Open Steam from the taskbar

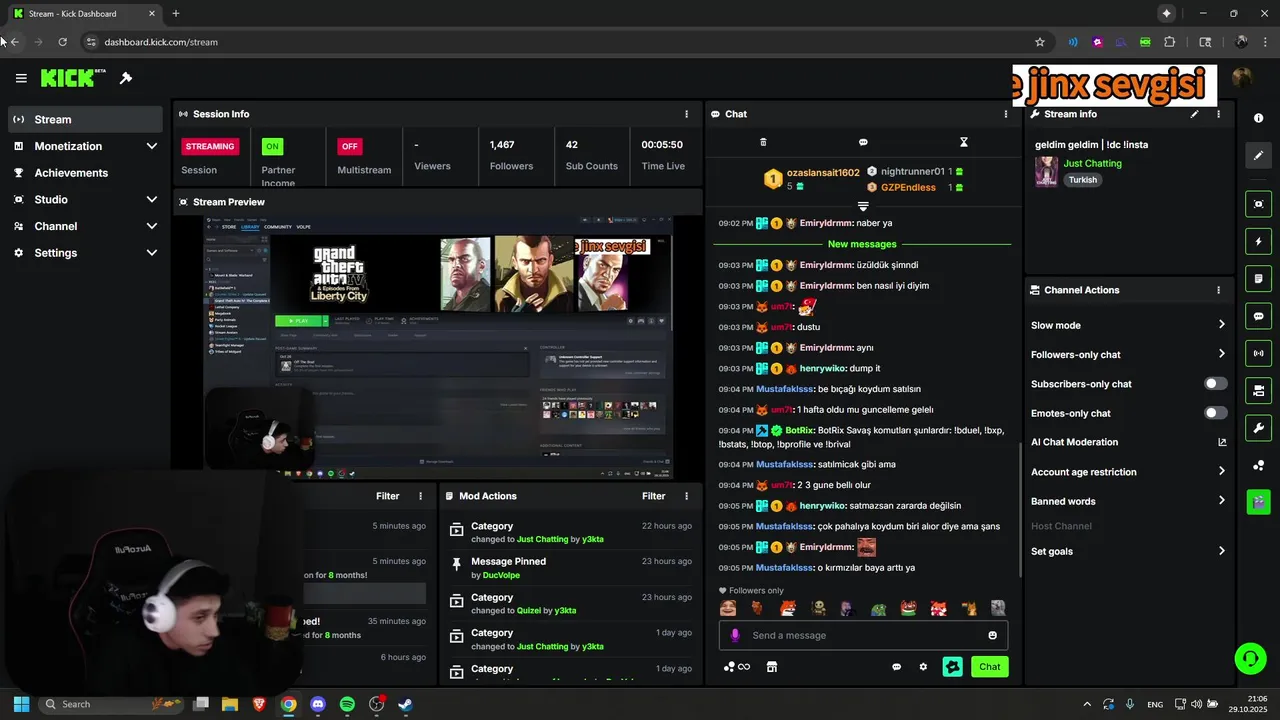click(405, 704)
